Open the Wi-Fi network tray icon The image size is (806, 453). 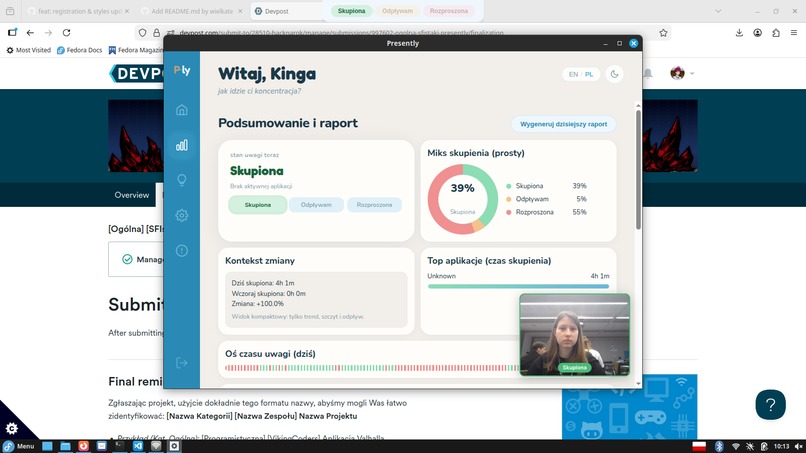click(736, 446)
